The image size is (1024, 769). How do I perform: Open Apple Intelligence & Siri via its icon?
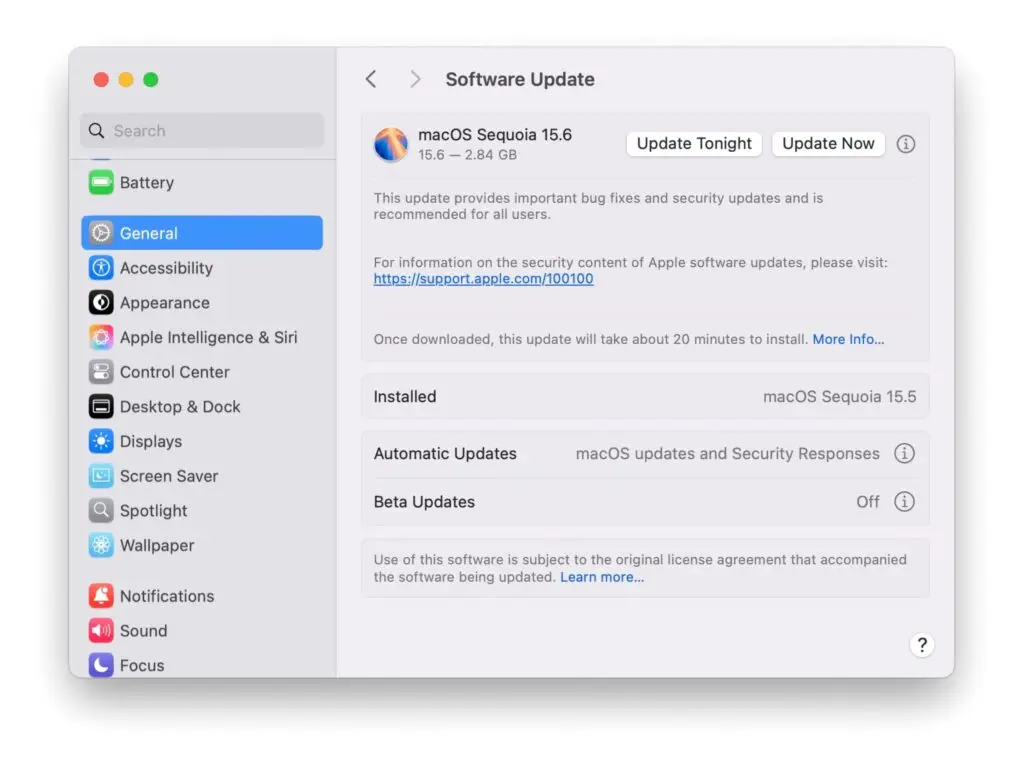point(101,337)
